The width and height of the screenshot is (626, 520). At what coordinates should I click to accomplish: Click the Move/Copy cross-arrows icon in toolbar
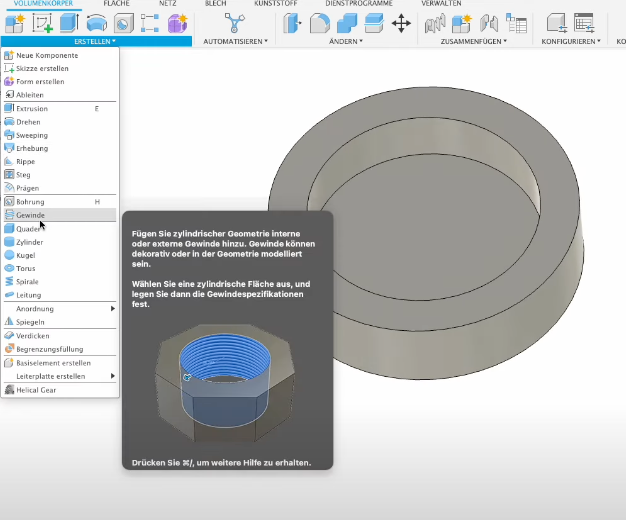401,23
